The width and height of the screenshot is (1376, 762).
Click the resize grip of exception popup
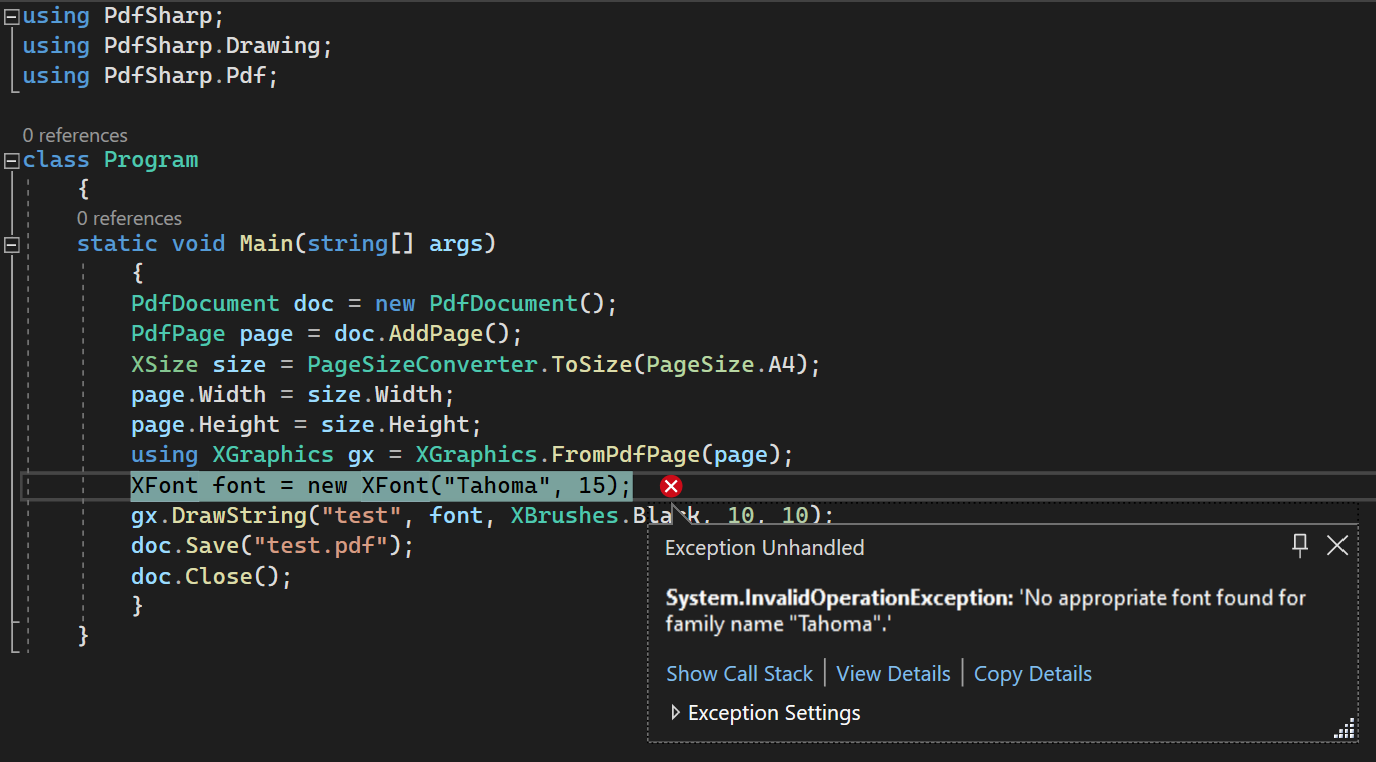click(1345, 729)
